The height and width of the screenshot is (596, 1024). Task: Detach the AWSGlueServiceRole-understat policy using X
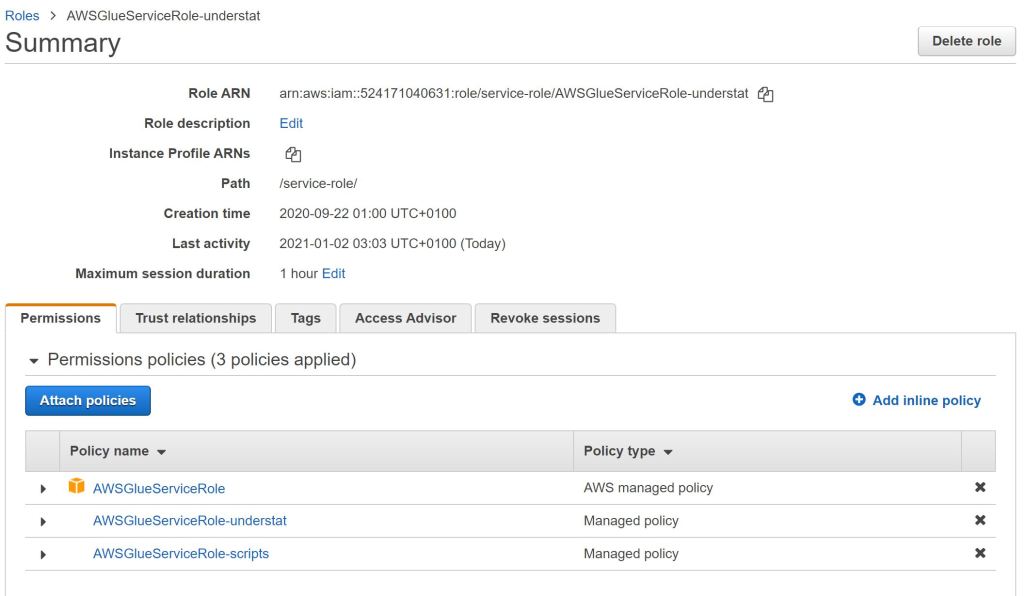980,521
